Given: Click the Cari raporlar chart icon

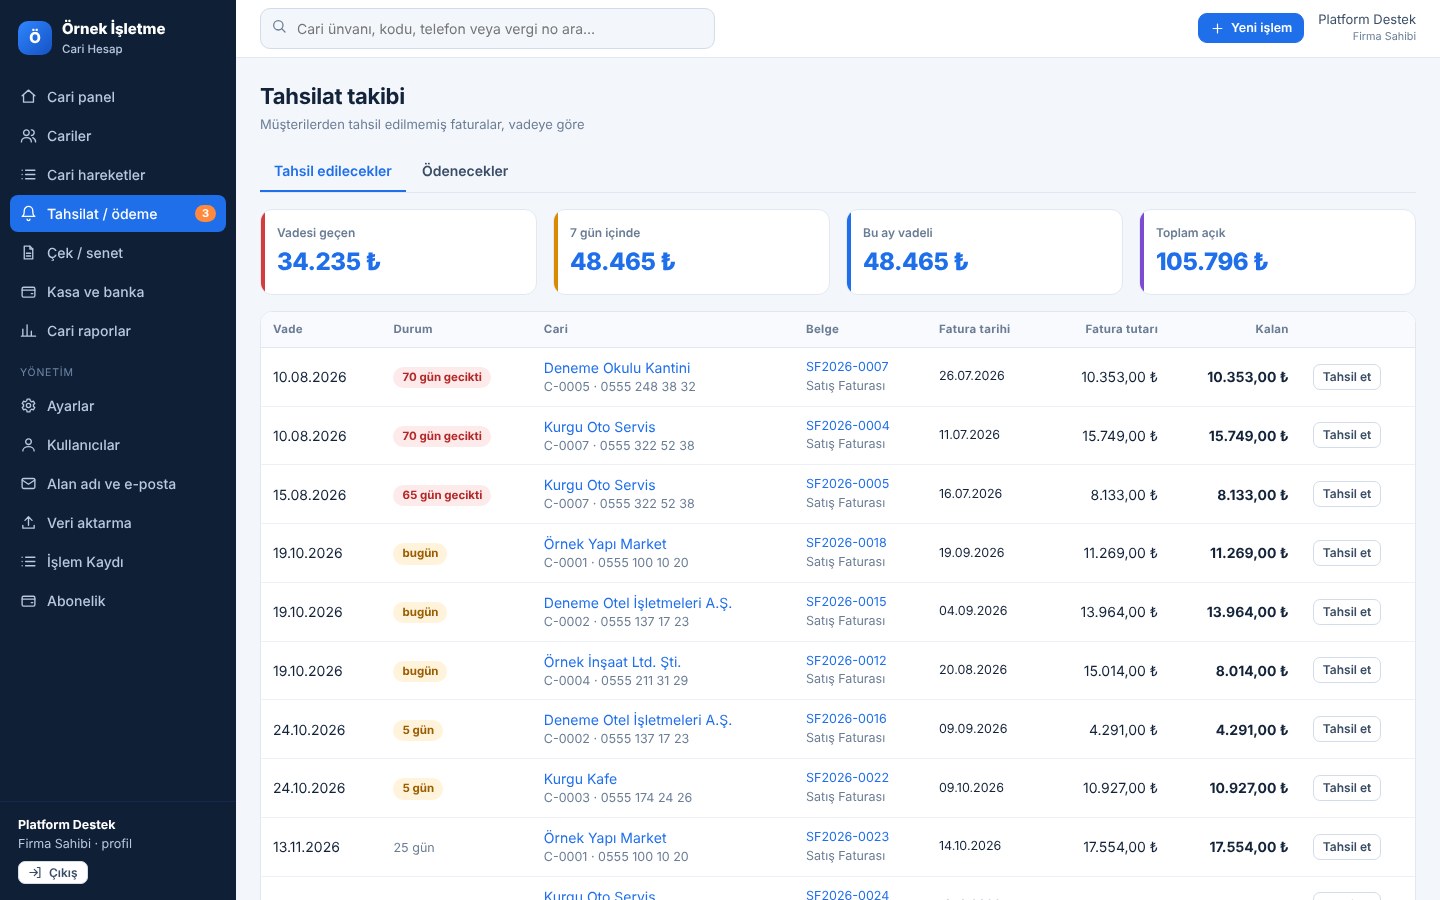Looking at the screenshot, I should tap(28, 331).
